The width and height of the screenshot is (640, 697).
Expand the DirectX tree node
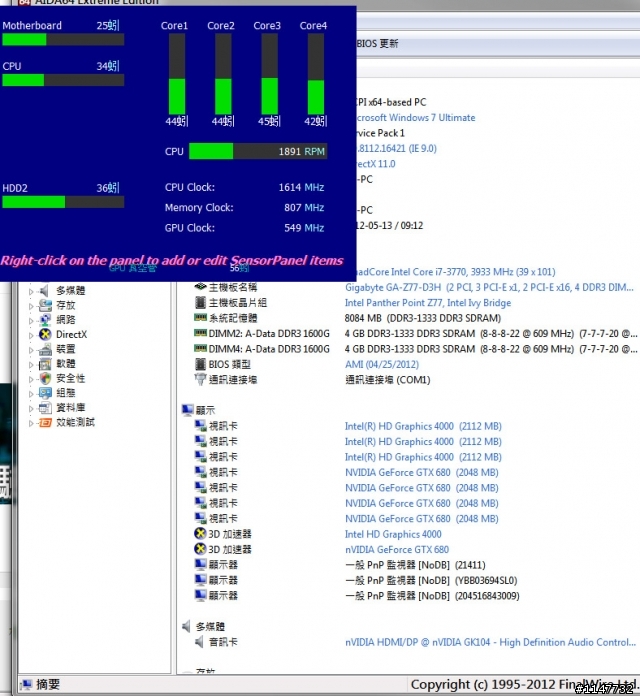pos(31,336)
